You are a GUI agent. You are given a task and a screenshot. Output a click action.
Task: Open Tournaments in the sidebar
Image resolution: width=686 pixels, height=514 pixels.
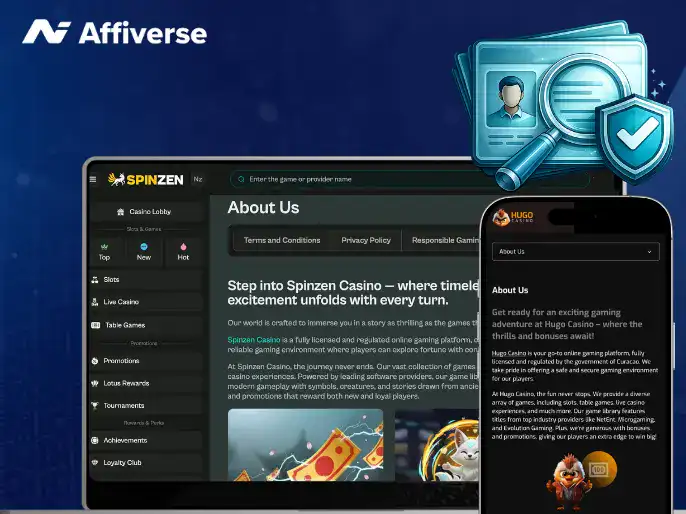[x=146, y=406]
